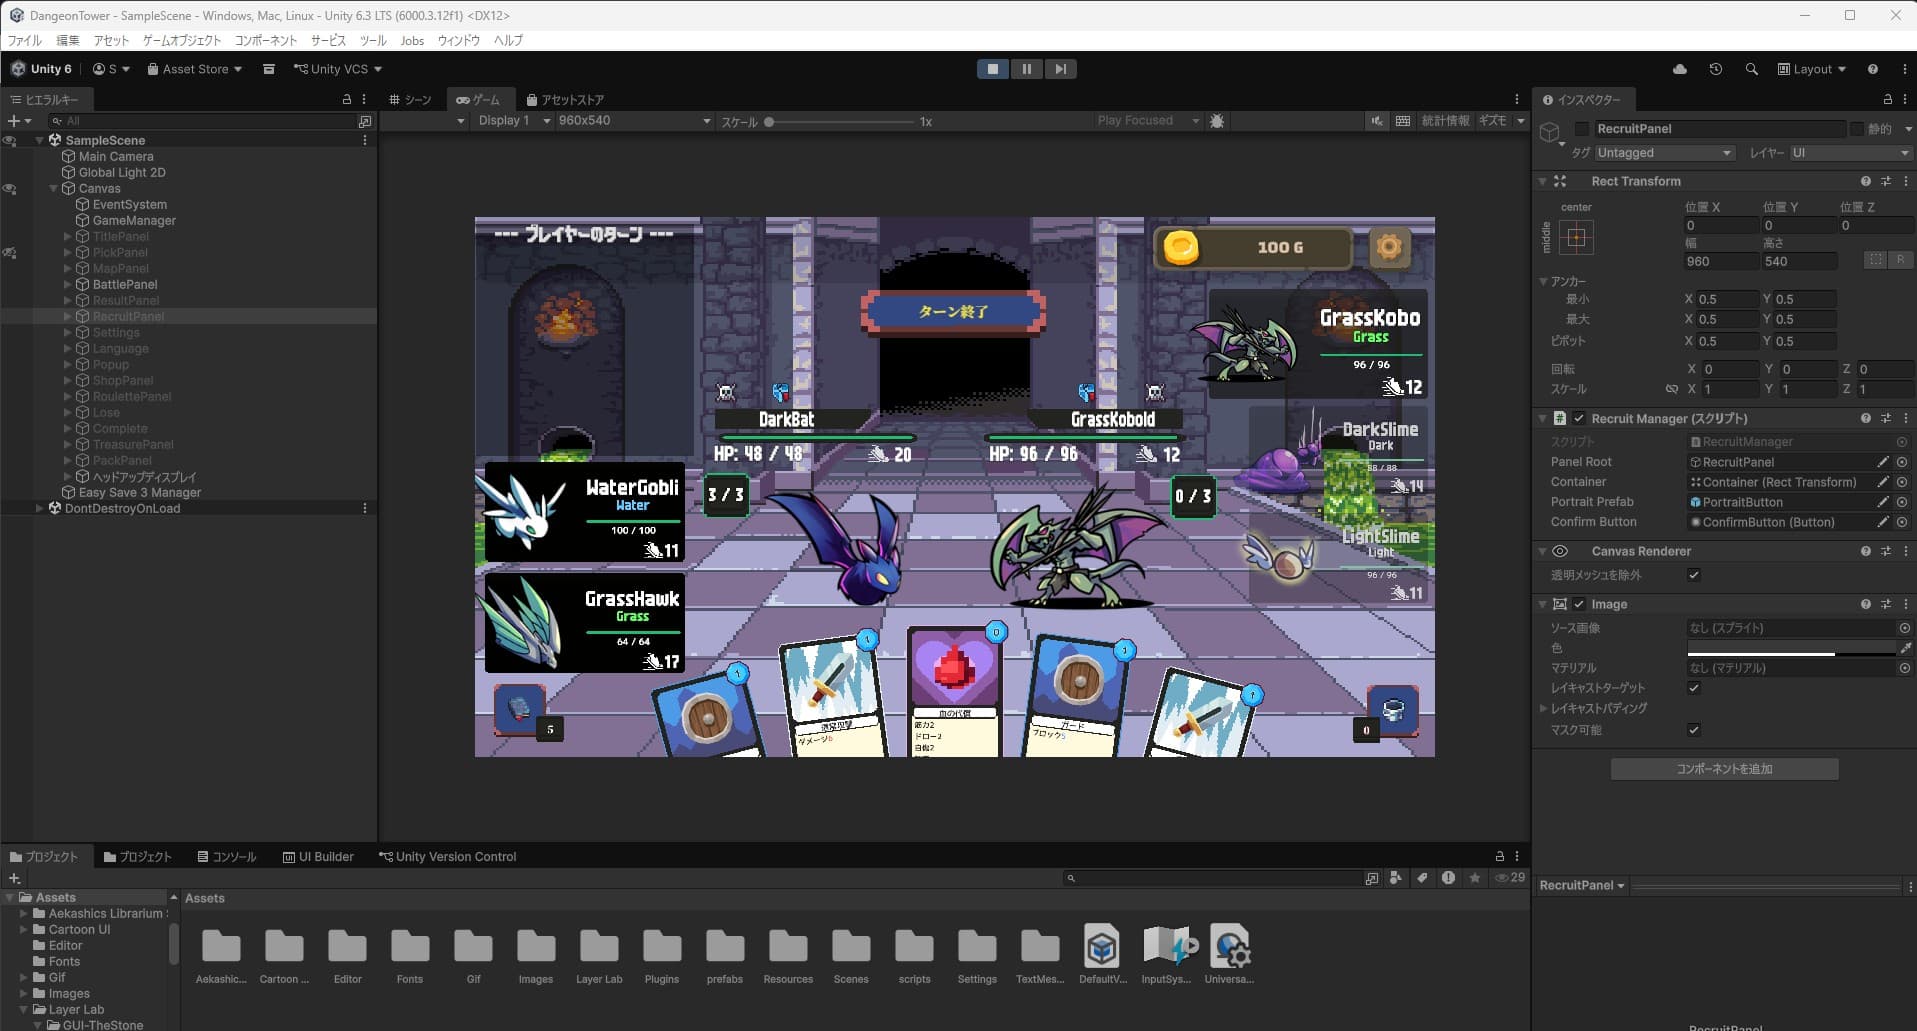Open the 960x540 resolution dropdown
1917x1031 pixels.
pyautogui.click(x=634, y=121)
